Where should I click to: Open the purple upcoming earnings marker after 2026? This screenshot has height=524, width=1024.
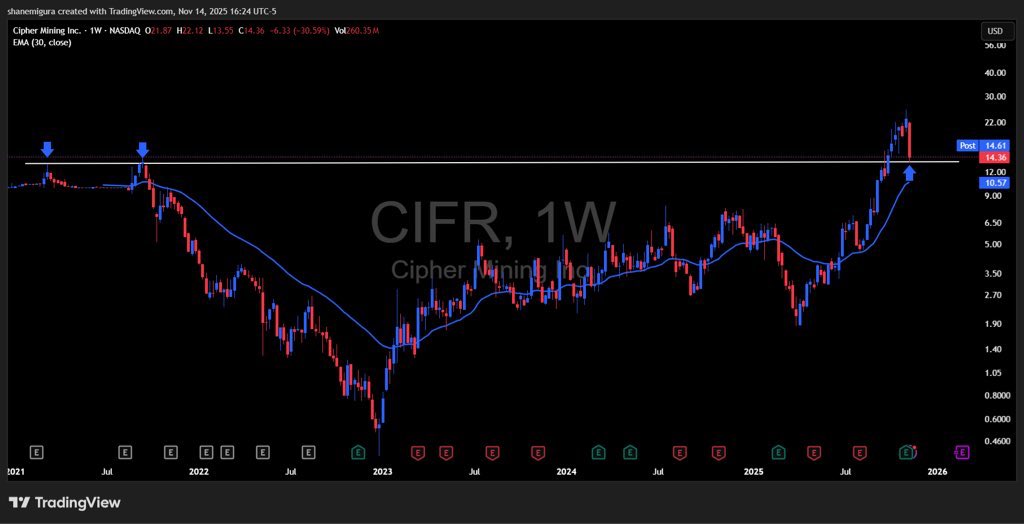[x=961, y=451]
